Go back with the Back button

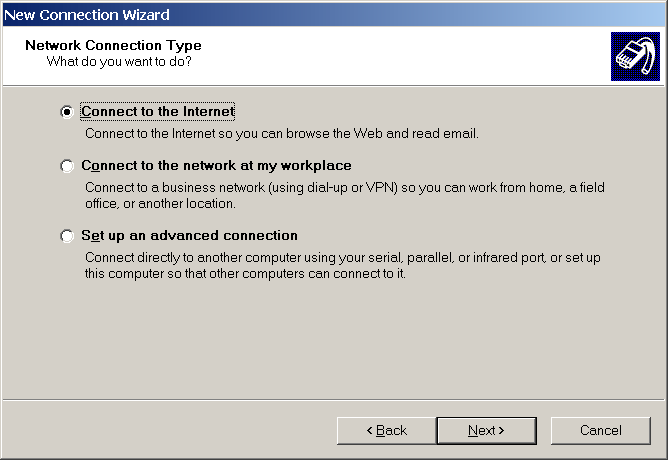[x=386, y=430]
